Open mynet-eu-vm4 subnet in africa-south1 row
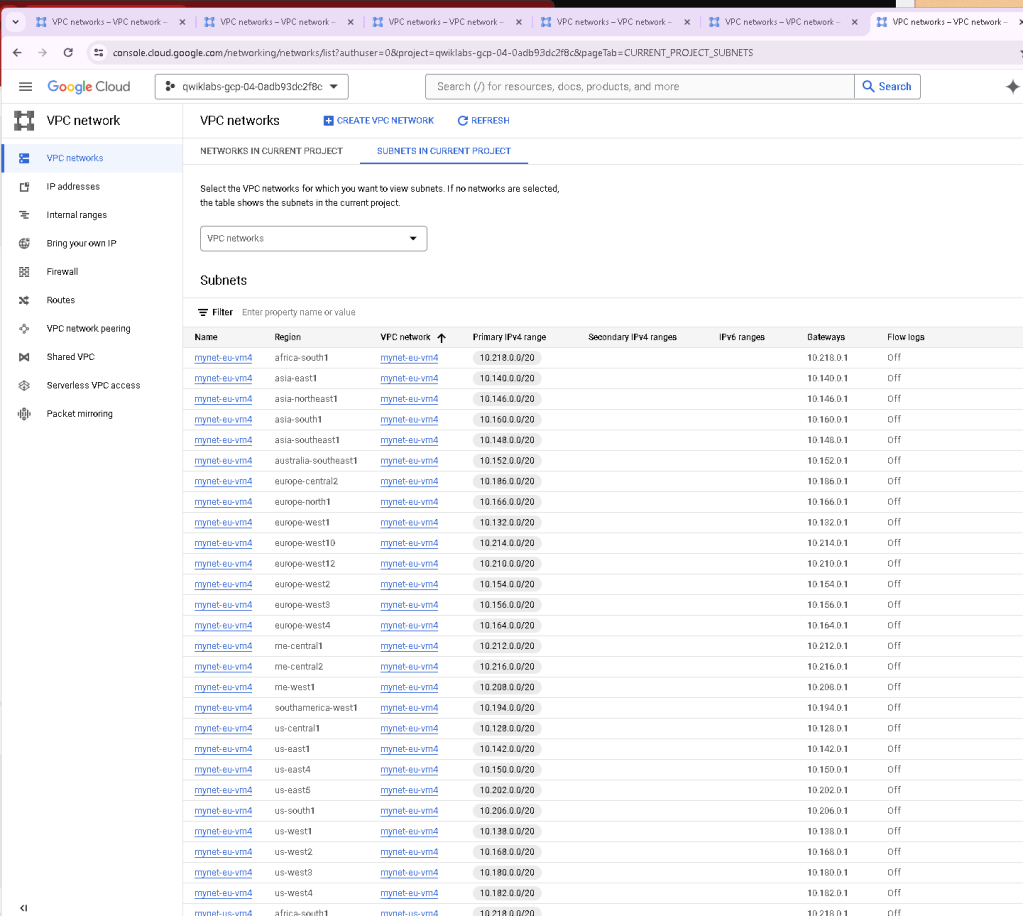1023x916 pixels. point(223,358)
